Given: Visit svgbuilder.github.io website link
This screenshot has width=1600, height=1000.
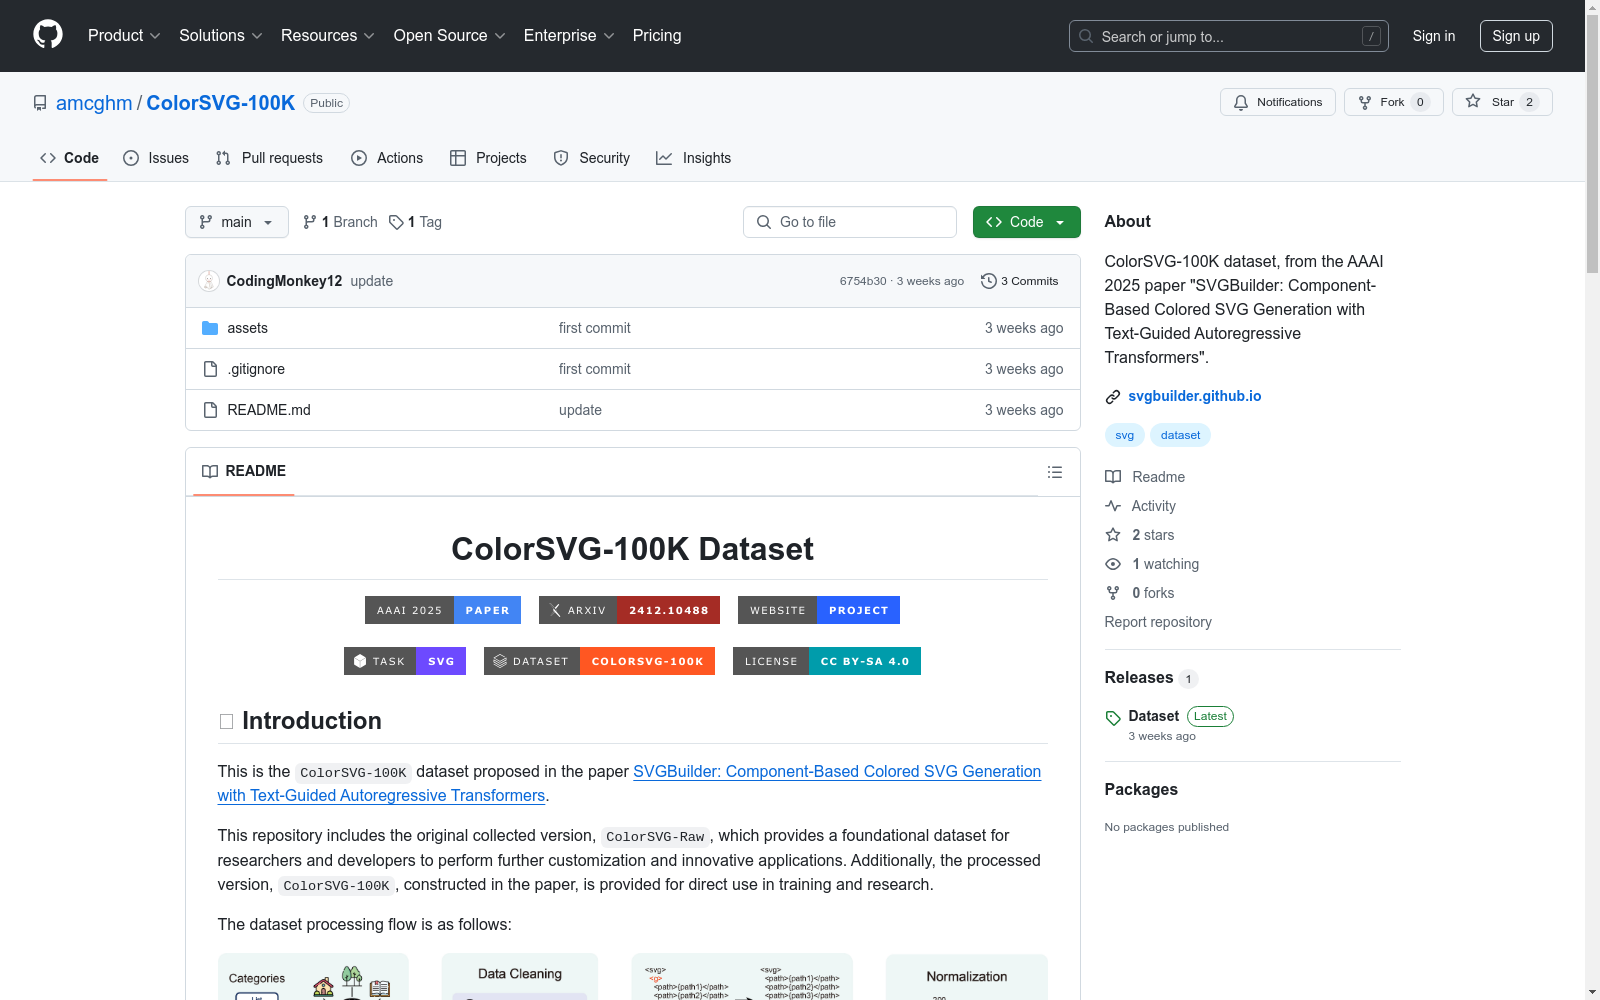Looking at the screenshot, I should [x=1195, y=396].
